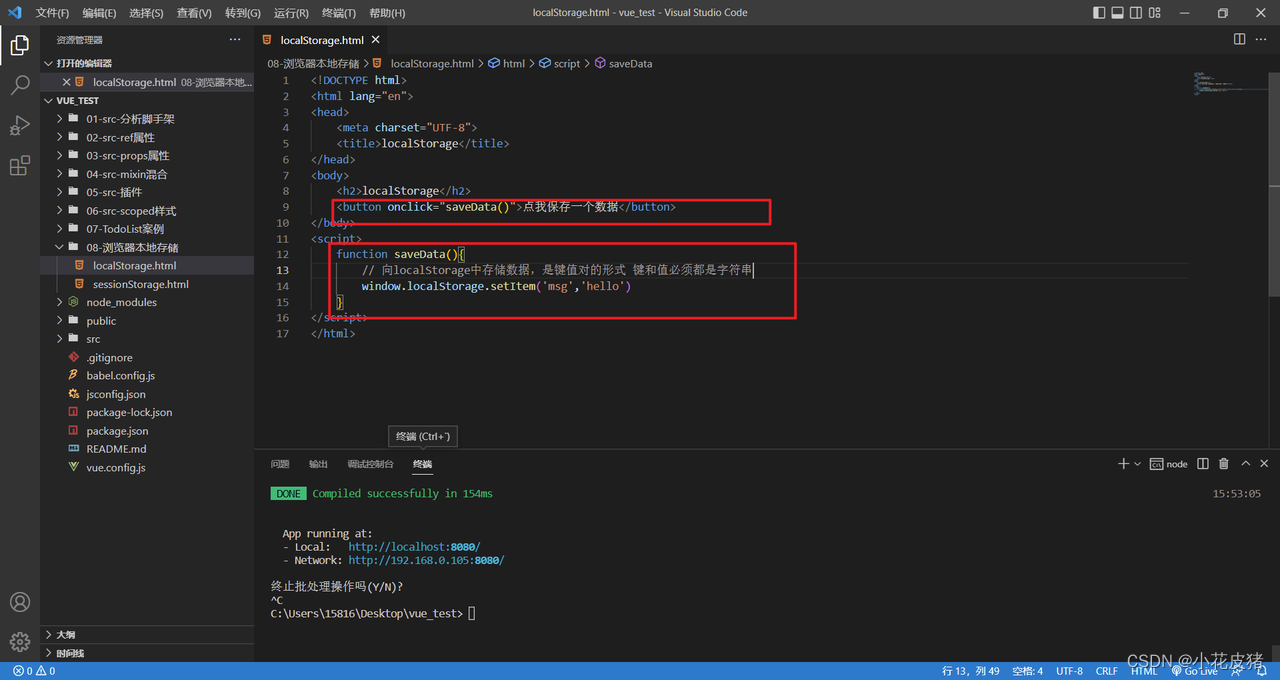Open the Search view in activity bar

tap(20, 86)
